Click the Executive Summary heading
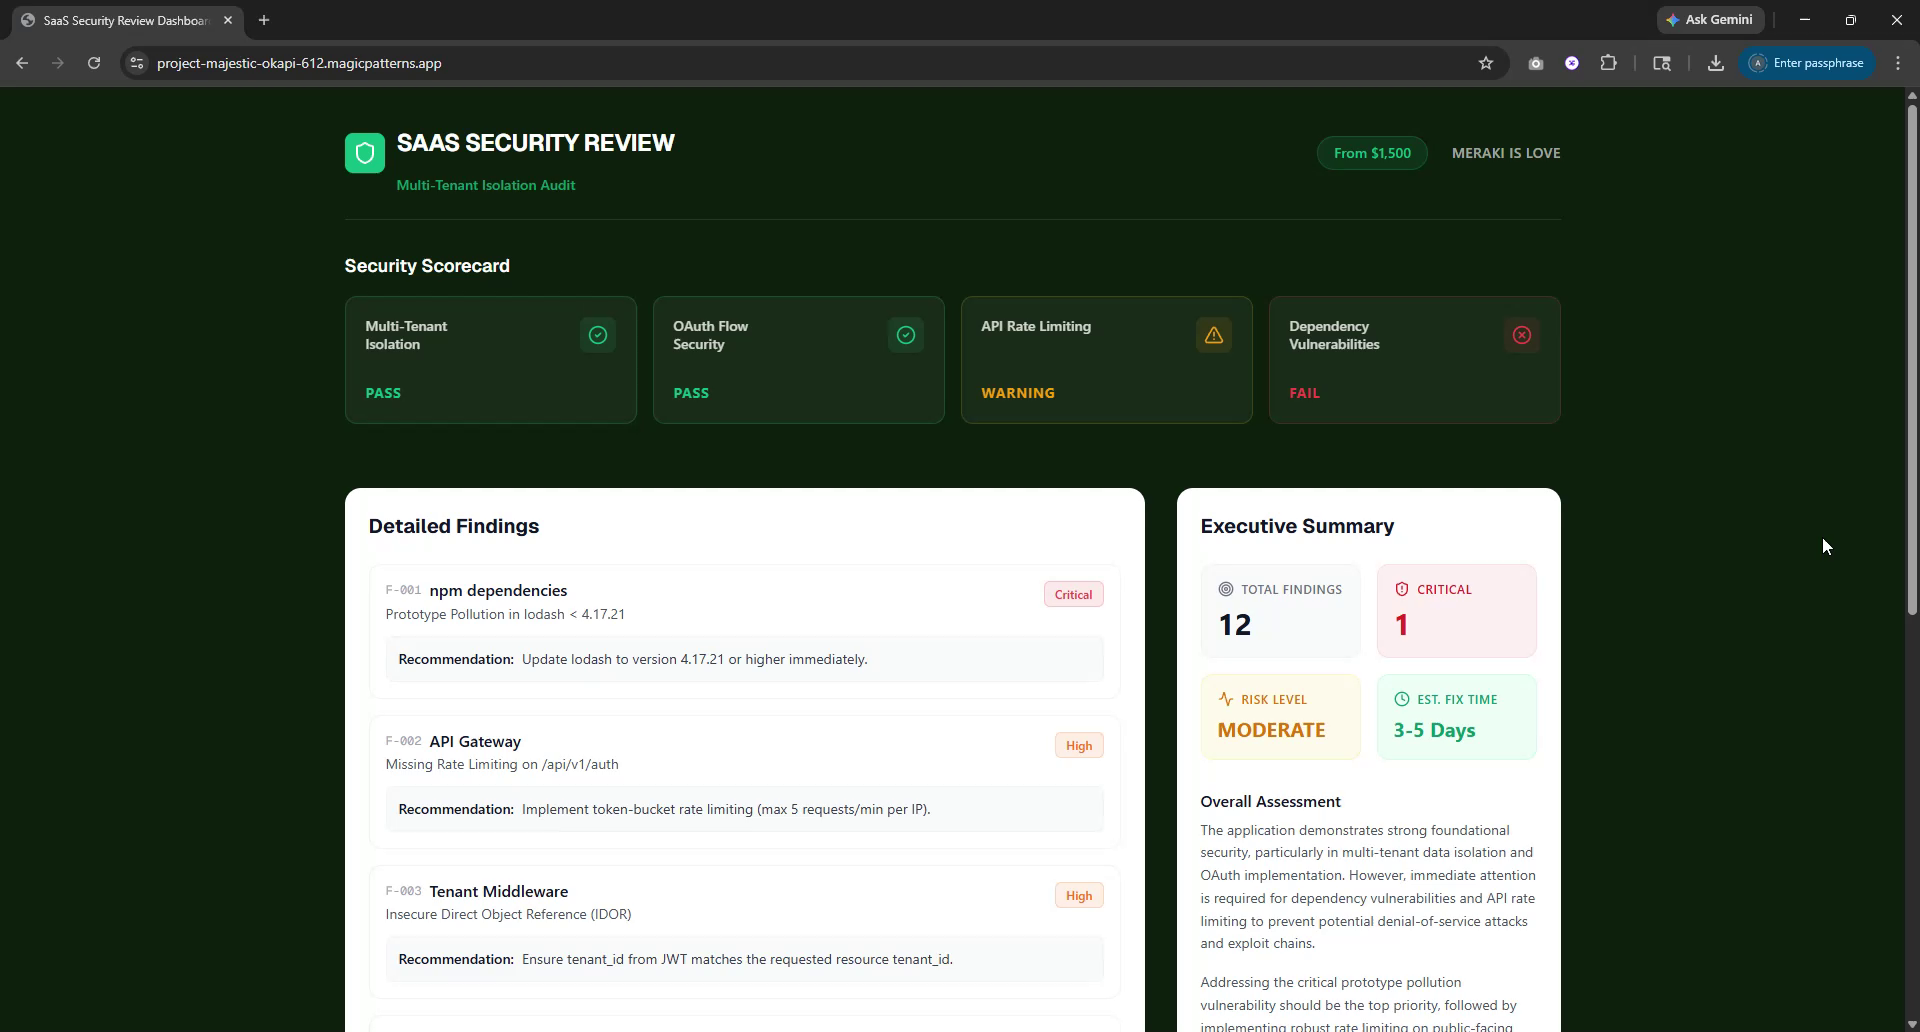The image size is (1920, 1032). click(x=1297, y=526)
